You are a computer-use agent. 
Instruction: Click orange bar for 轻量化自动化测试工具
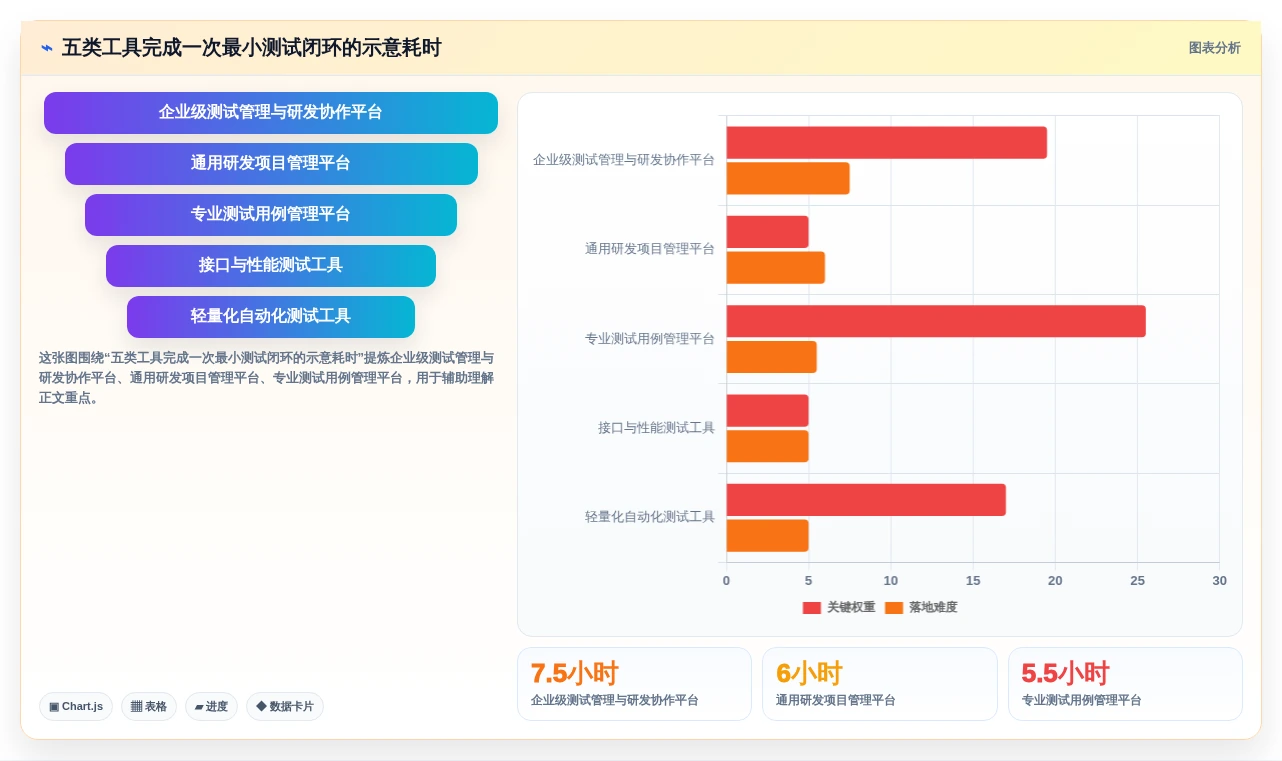(768, 536)
